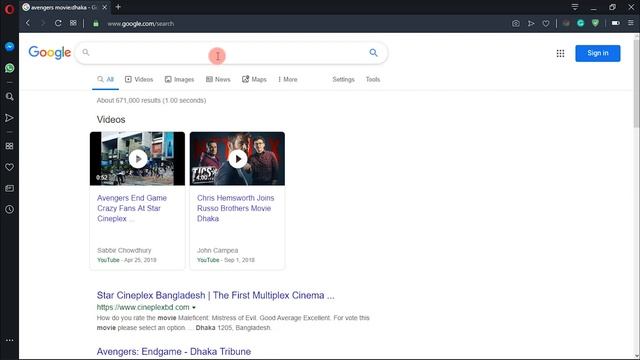Open the Opera menu logo
The width and height of the screenshot is (640, 360).
click(9, 9)
